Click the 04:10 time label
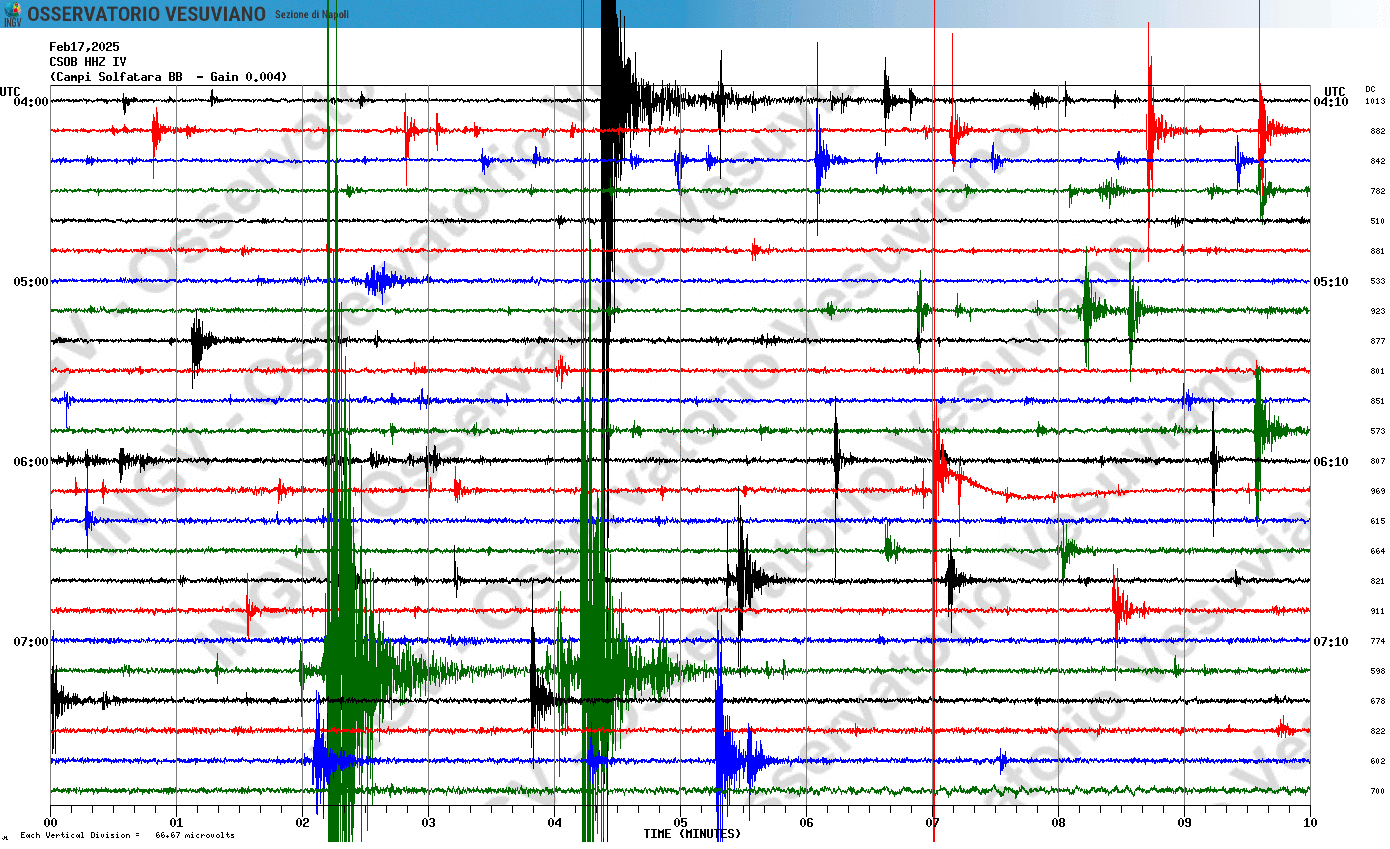The width and height of the screenshot is (1390, 849). [1331, 101]
